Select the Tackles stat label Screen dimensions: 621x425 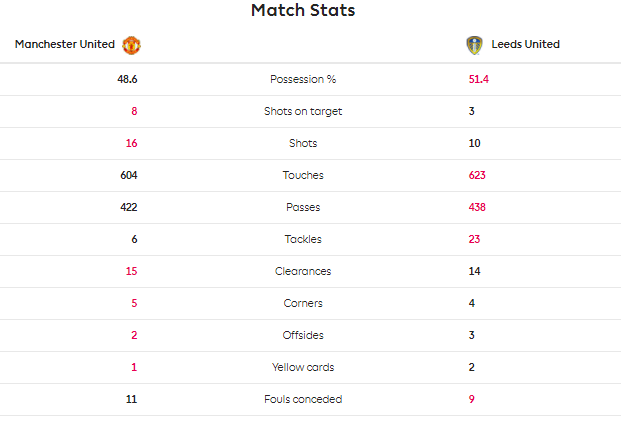click(x=303, y=239)
